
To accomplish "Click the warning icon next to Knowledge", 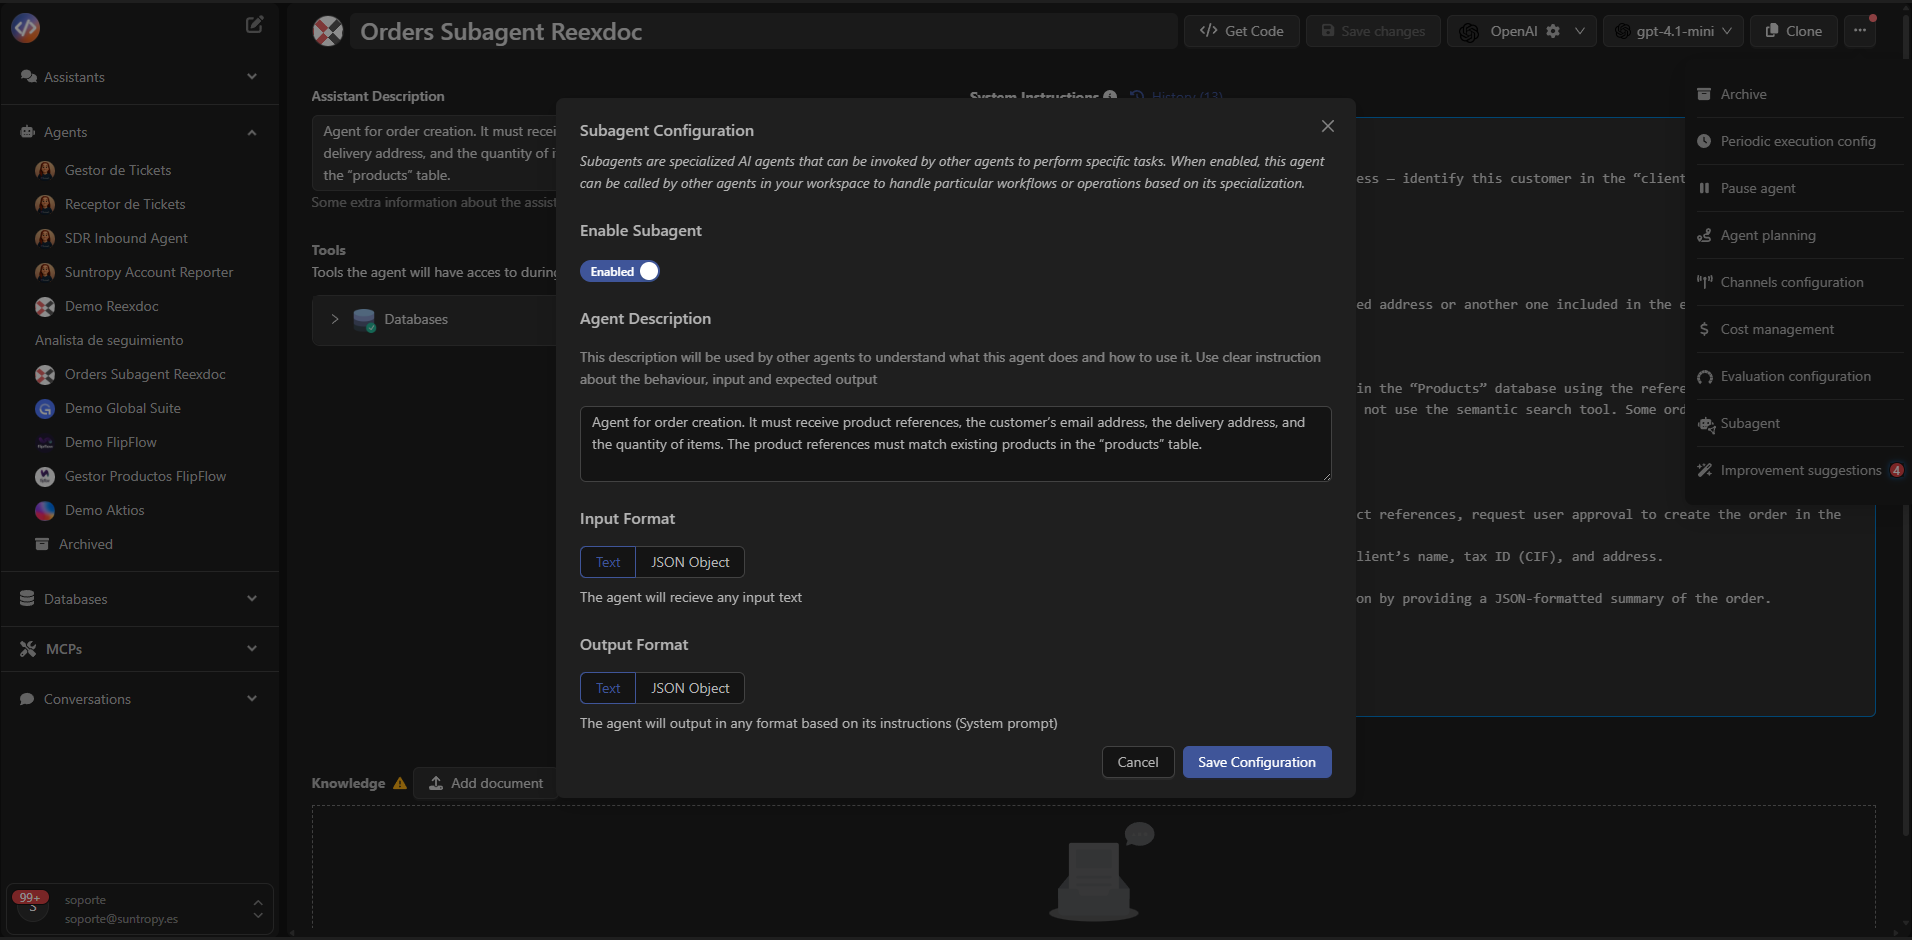I will pyautogui.click(x=399, y=784).
